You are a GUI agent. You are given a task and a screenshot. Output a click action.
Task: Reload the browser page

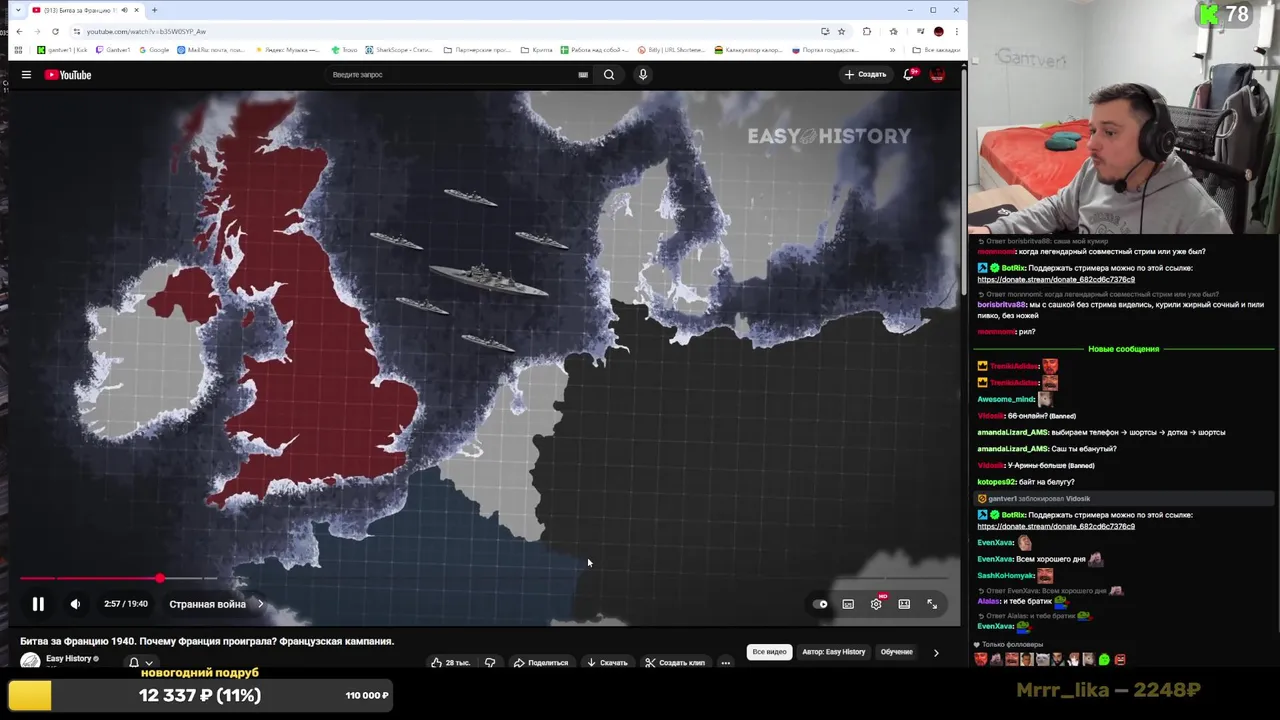(x=55, y=31)
